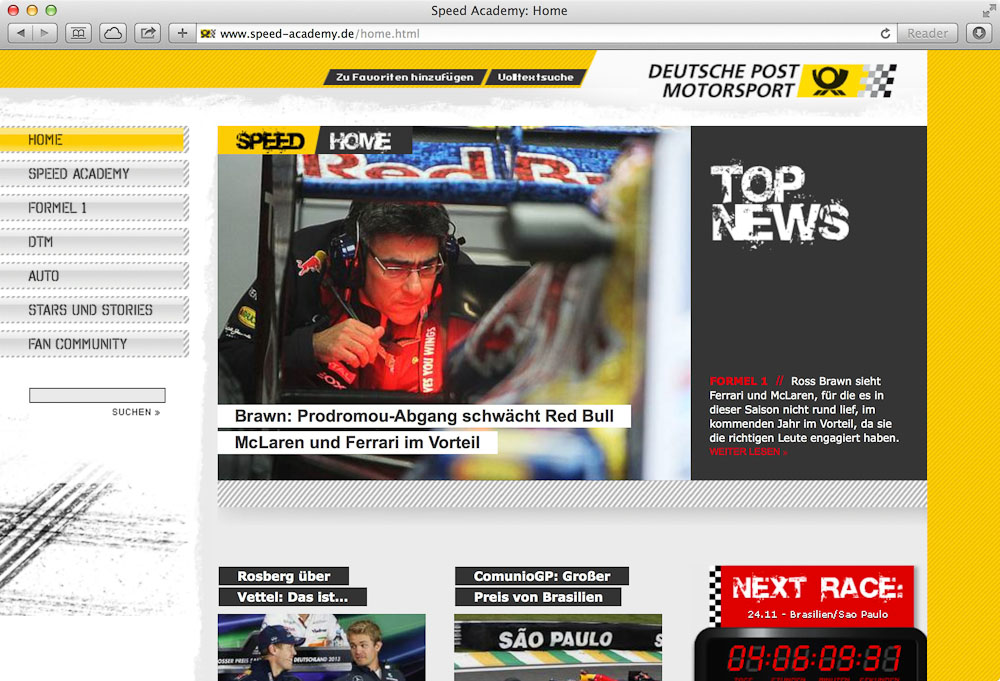
Task: Click WEITER LESEN link in Top News
Action: point(748,452)
